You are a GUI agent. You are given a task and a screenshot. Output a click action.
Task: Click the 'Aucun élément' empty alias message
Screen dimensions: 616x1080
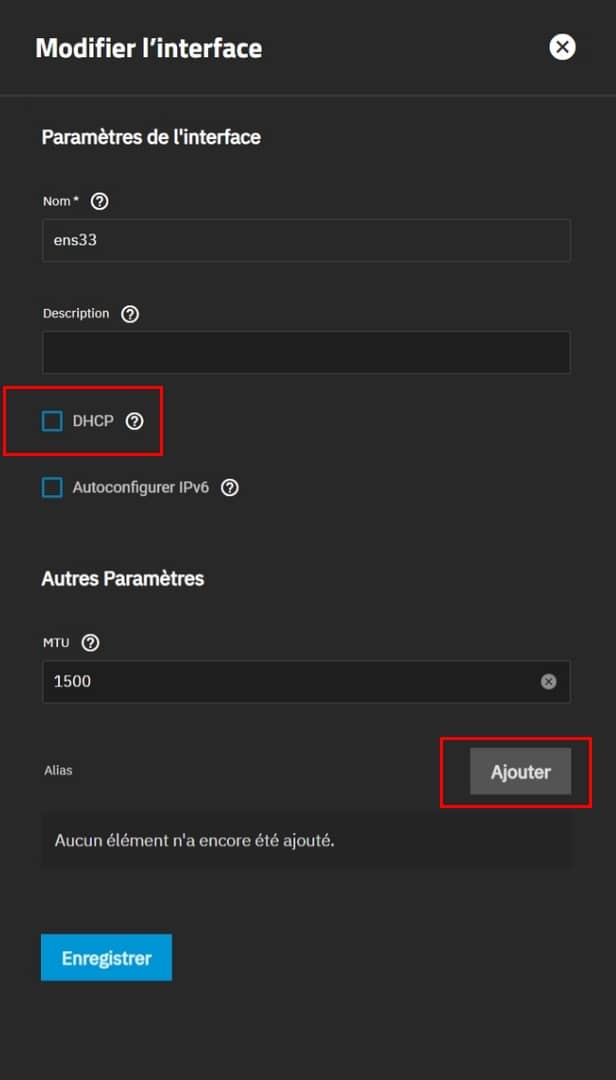coord(195,840)
